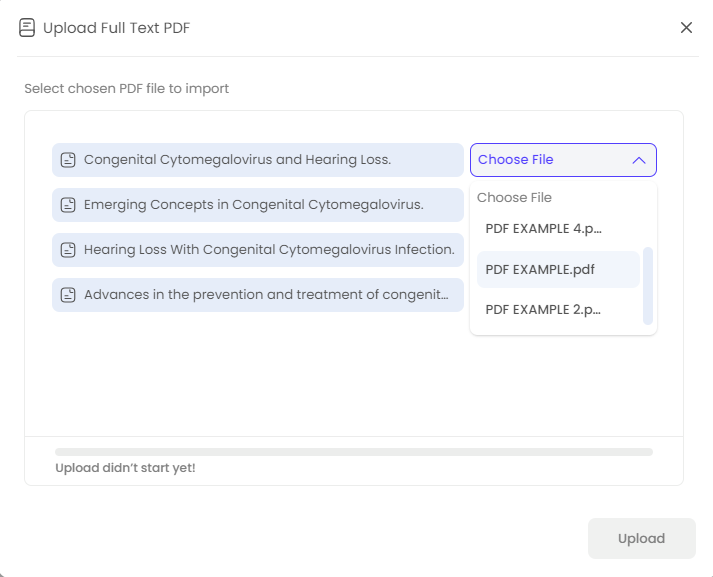
Task: Click the file icon for Congenital Cytomegalovirus and Hearing Loss
Action: 68,160
